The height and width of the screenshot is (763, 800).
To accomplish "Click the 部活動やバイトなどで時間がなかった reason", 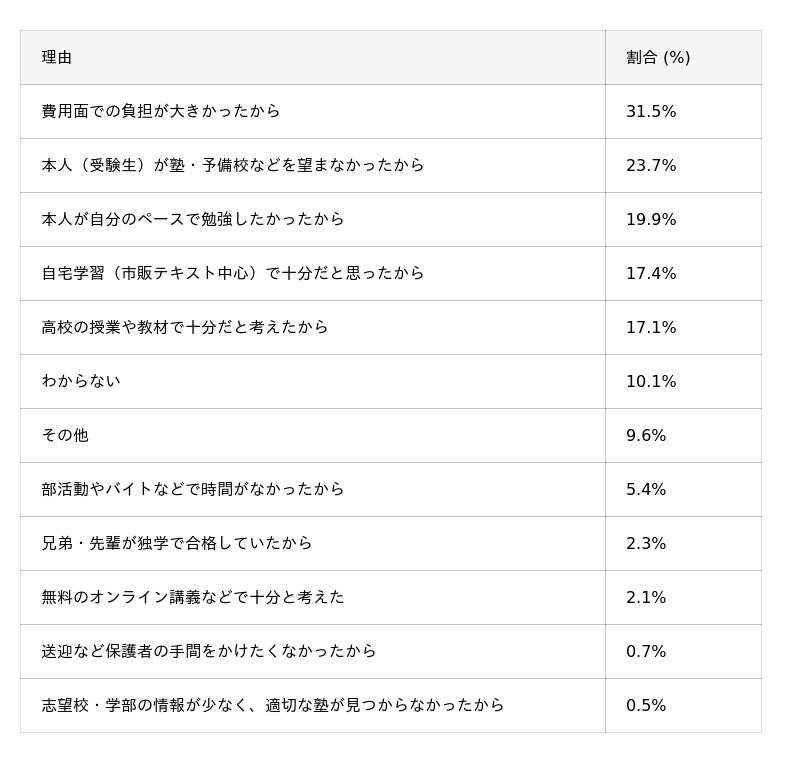I will click(193, 490).
